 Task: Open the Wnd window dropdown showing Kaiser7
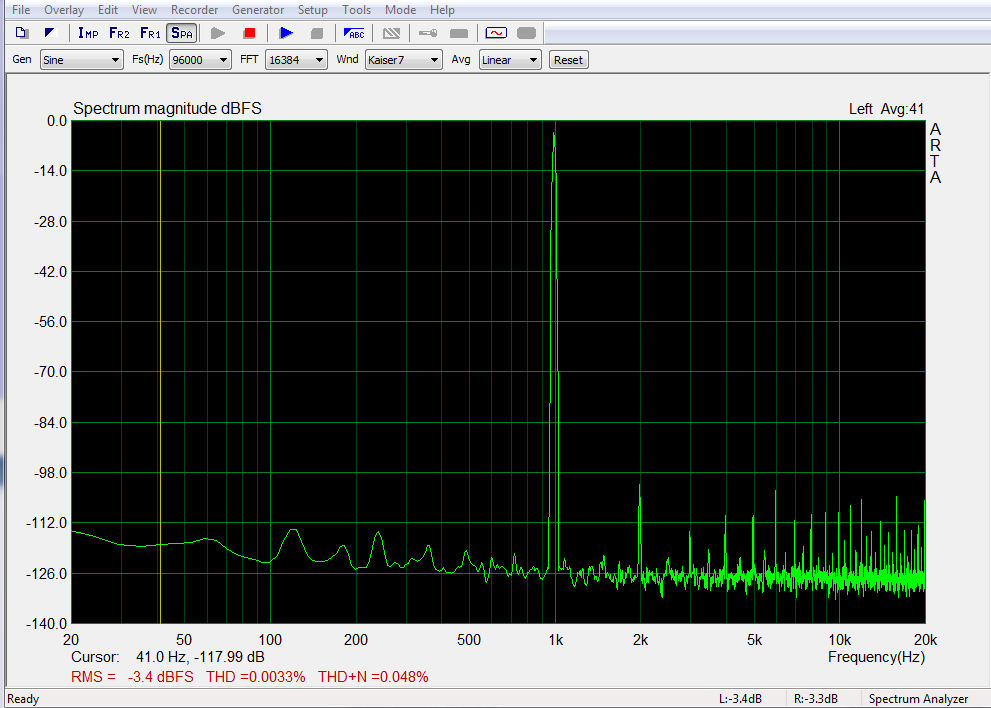click(403, 60)
